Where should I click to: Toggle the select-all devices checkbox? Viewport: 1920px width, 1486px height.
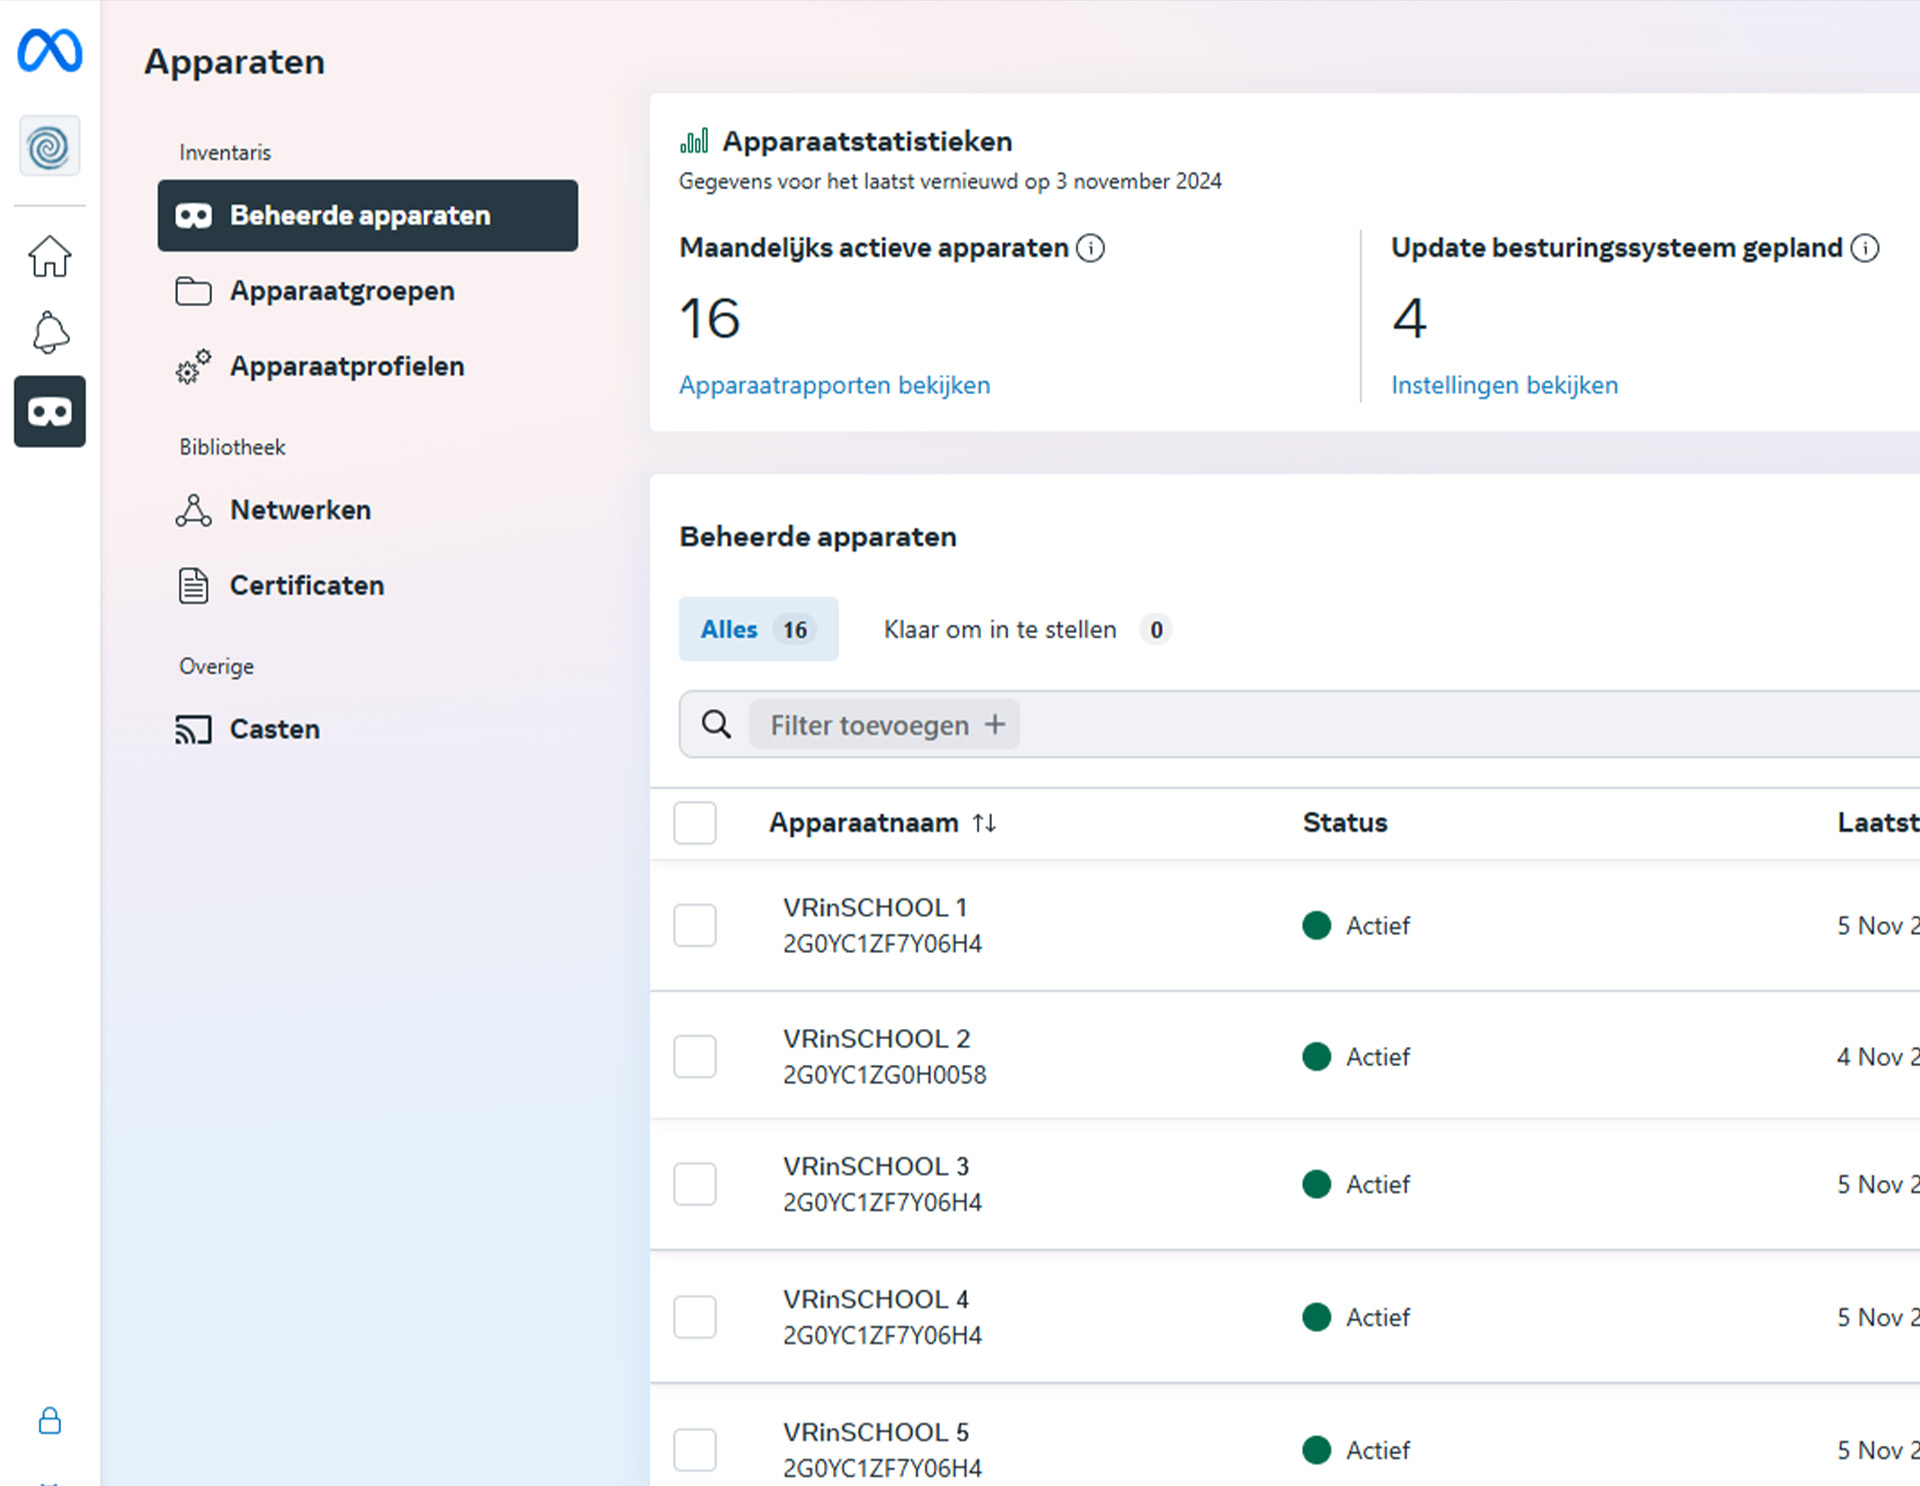tap(695, 823)
